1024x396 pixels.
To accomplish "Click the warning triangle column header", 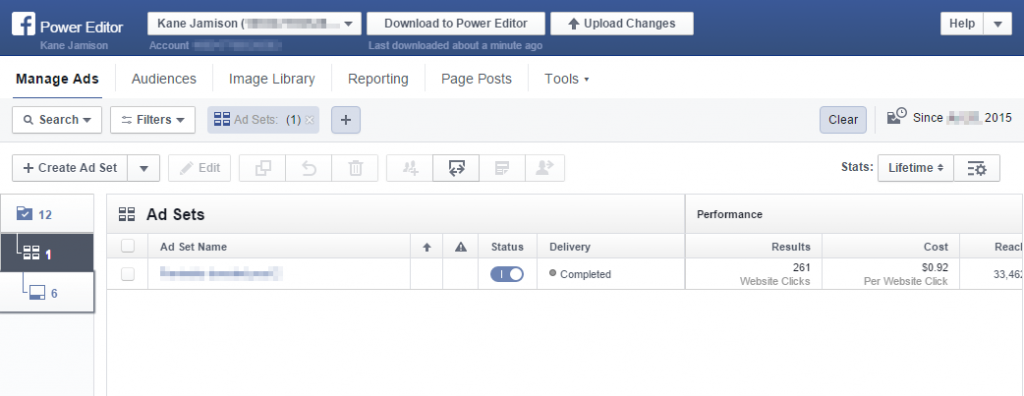I will pos(460,247).
